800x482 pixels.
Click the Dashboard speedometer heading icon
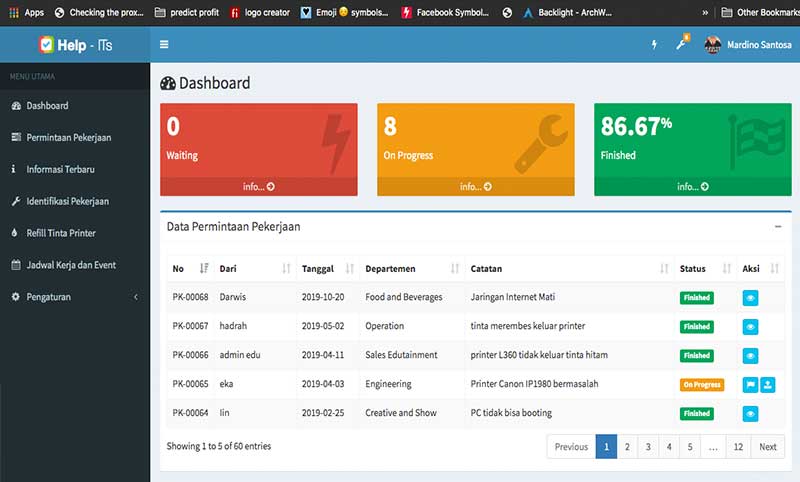coord(168,83)
